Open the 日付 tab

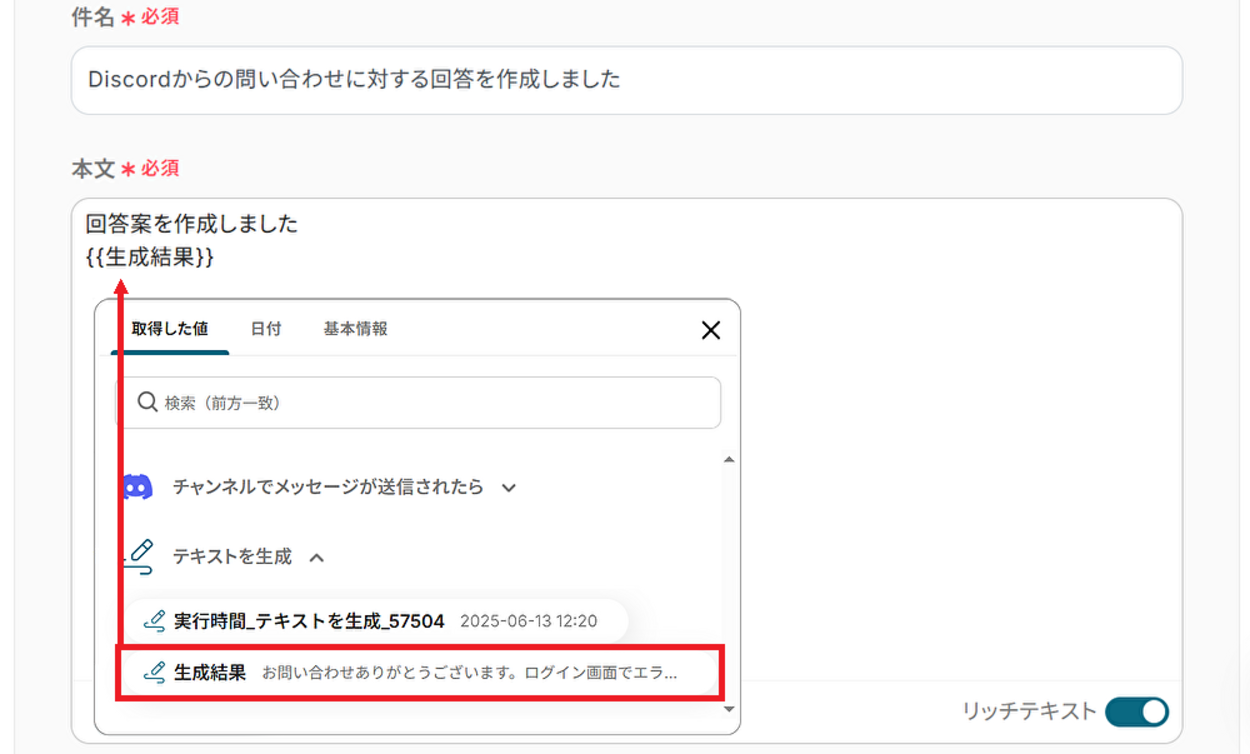[x=266, y=329]
